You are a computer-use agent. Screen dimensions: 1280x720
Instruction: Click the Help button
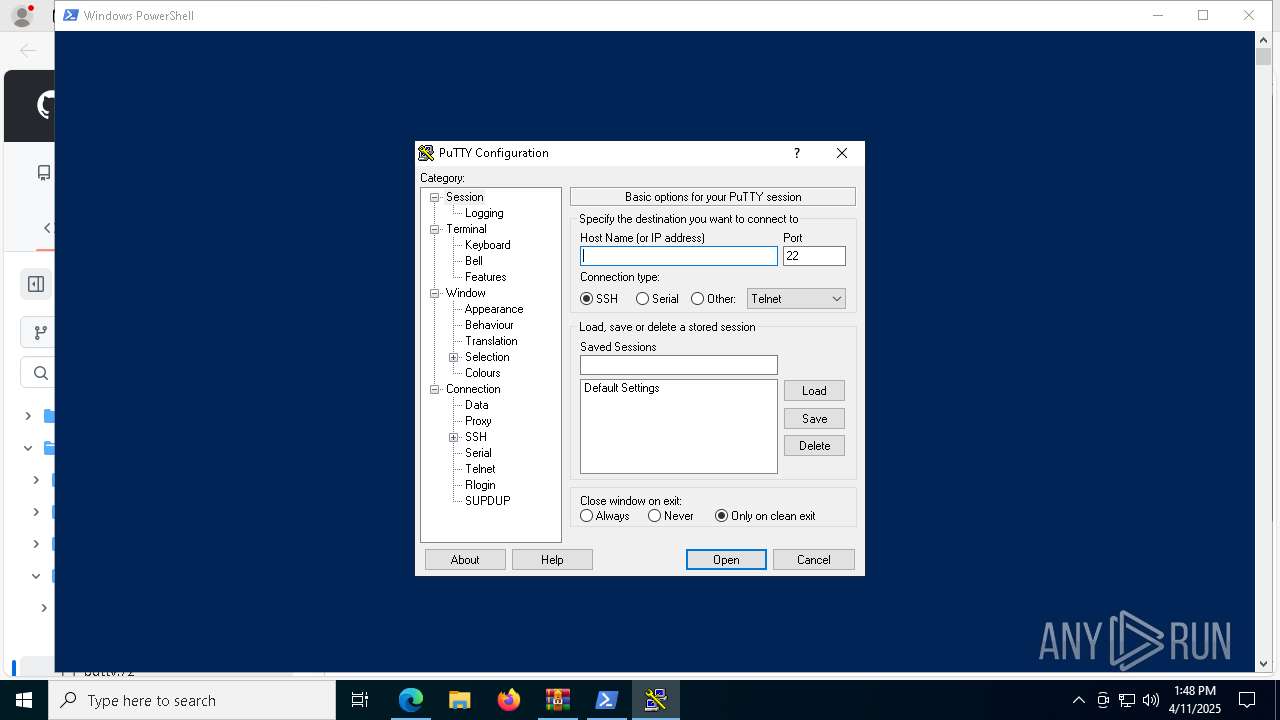point(552,560)
